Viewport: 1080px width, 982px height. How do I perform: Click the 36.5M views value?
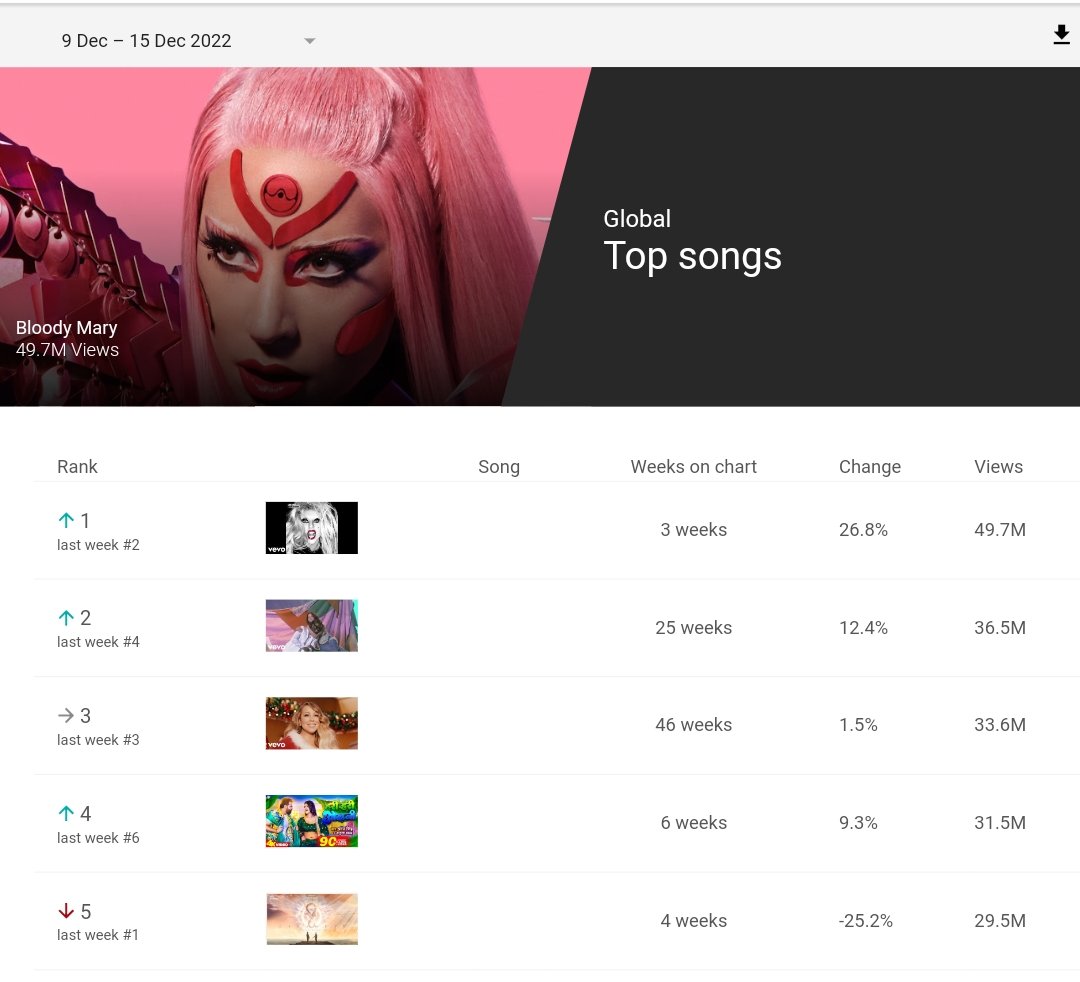coord(999,627)
